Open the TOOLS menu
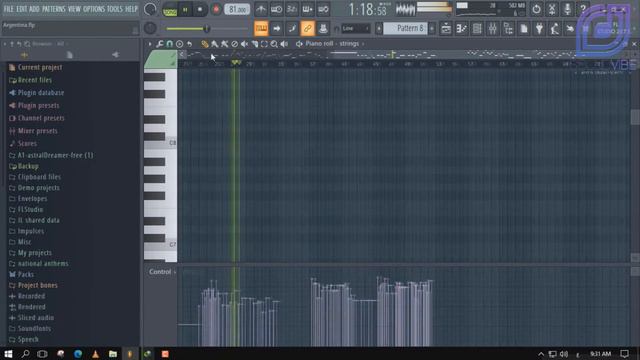Screen dimensions: 640x360 tap(115, 9)
